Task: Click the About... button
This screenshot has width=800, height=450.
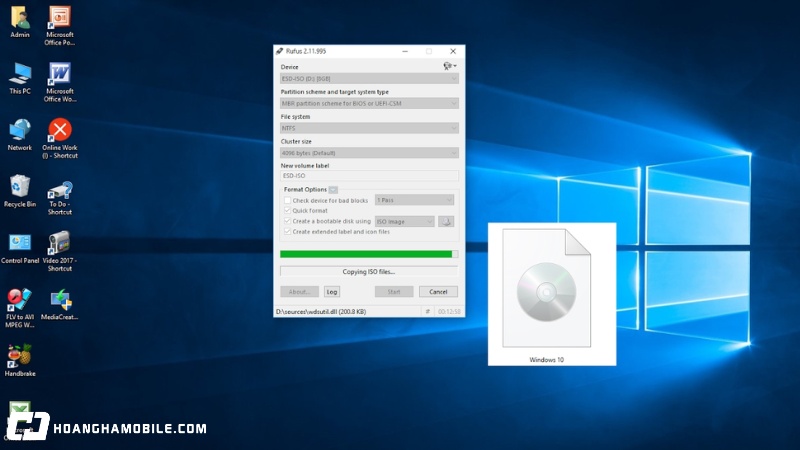Action: click(x=299, y=292)
